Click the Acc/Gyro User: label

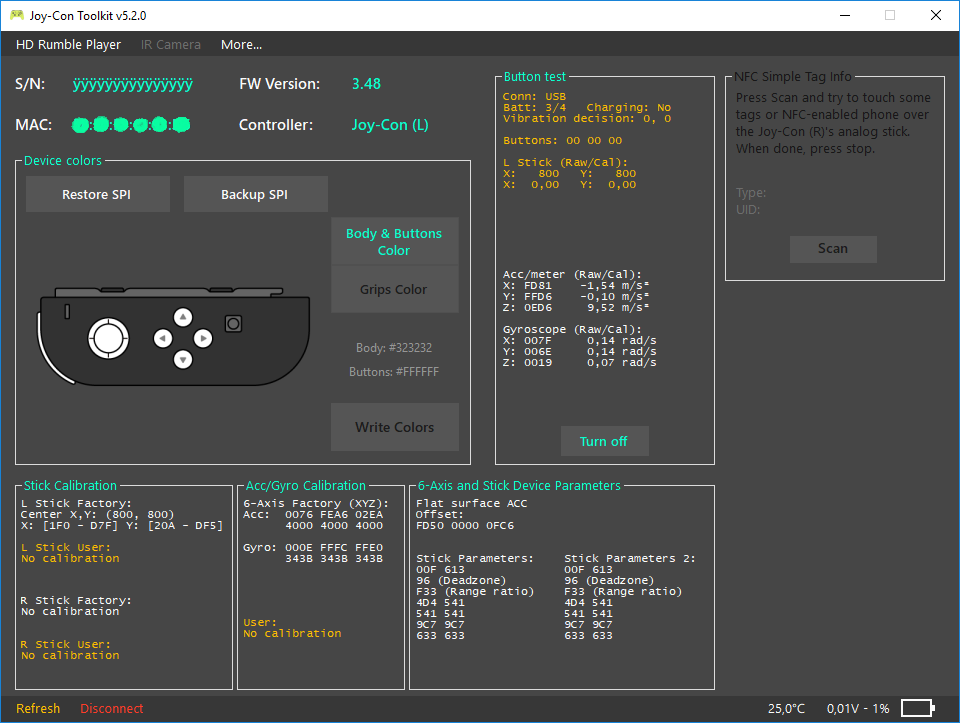tap(260, 622)
